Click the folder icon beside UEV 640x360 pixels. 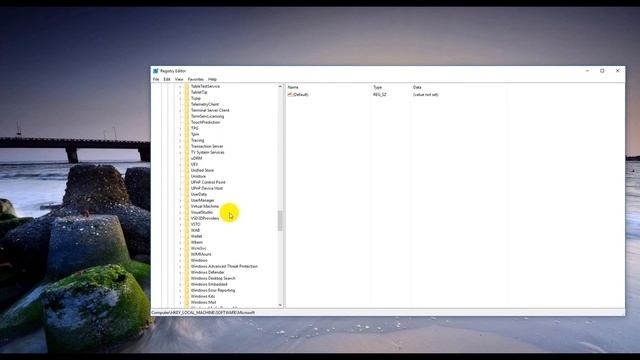pyautogui.click(x=187, y=164)
